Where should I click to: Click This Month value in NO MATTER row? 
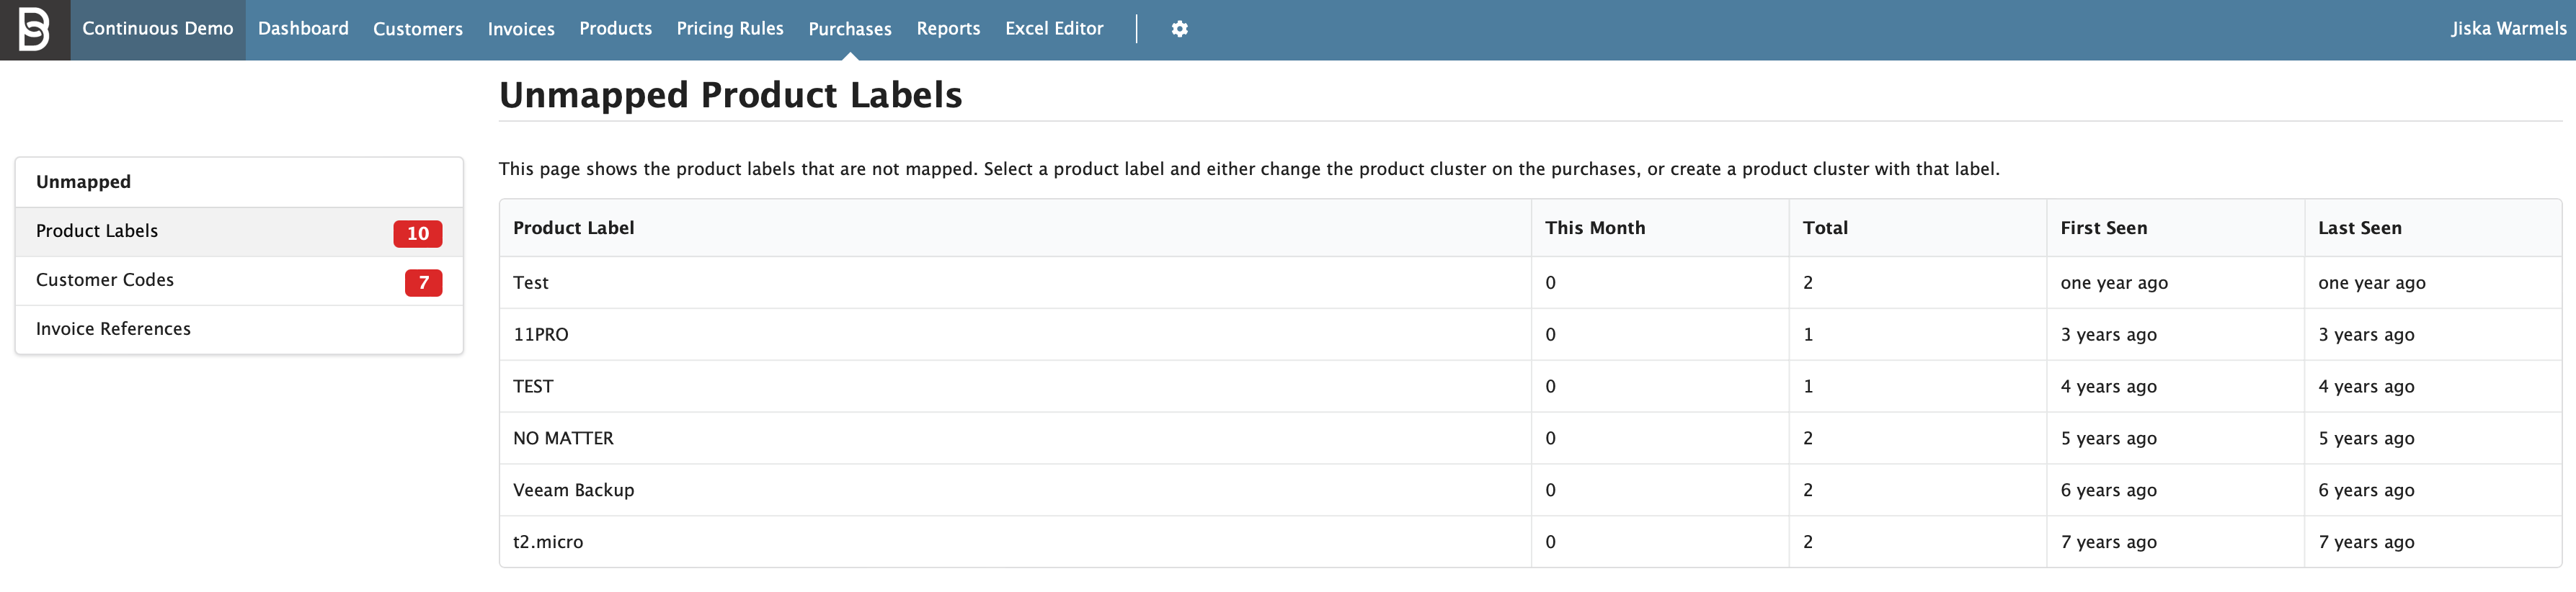point(1550,439)
